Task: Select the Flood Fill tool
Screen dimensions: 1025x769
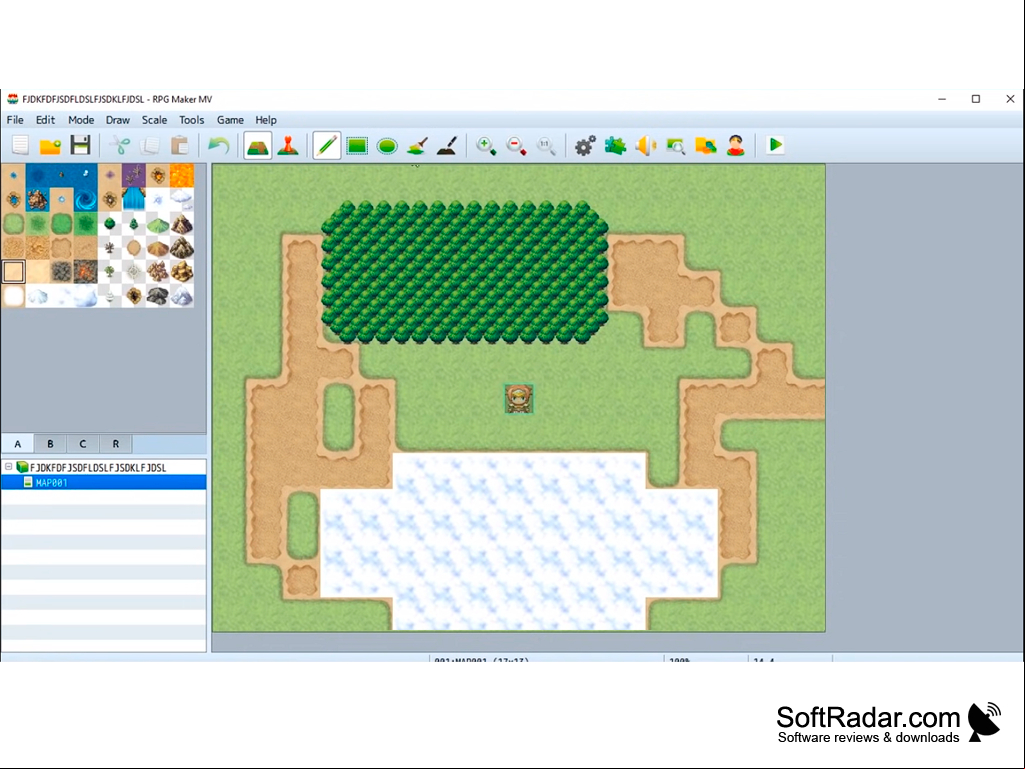Action: click(417, 145)
